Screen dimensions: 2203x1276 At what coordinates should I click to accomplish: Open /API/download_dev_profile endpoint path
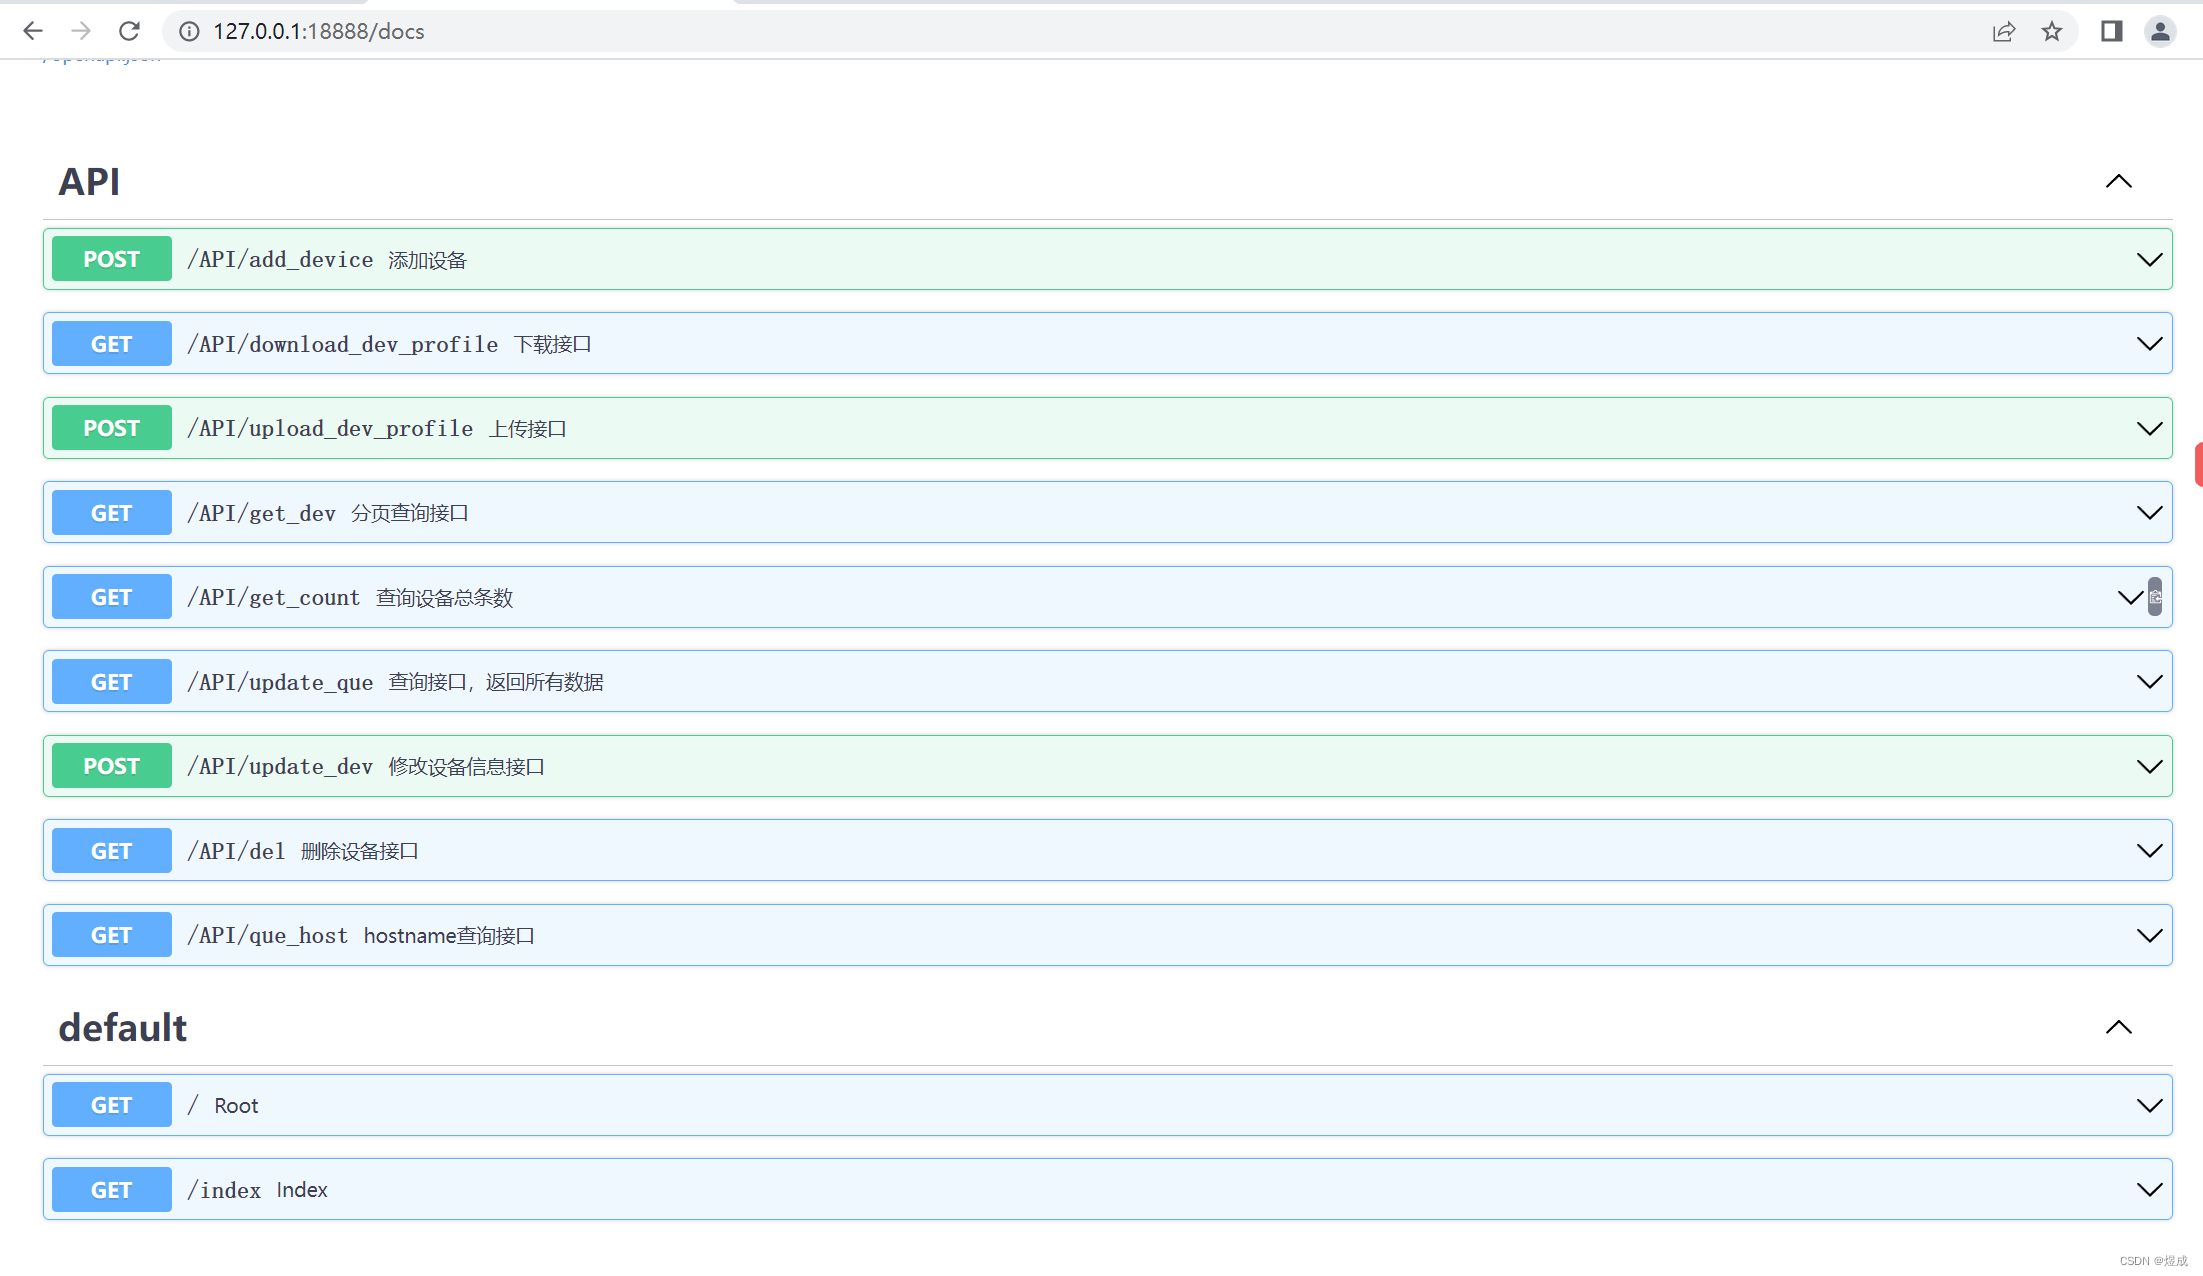[x=342, y=345]
